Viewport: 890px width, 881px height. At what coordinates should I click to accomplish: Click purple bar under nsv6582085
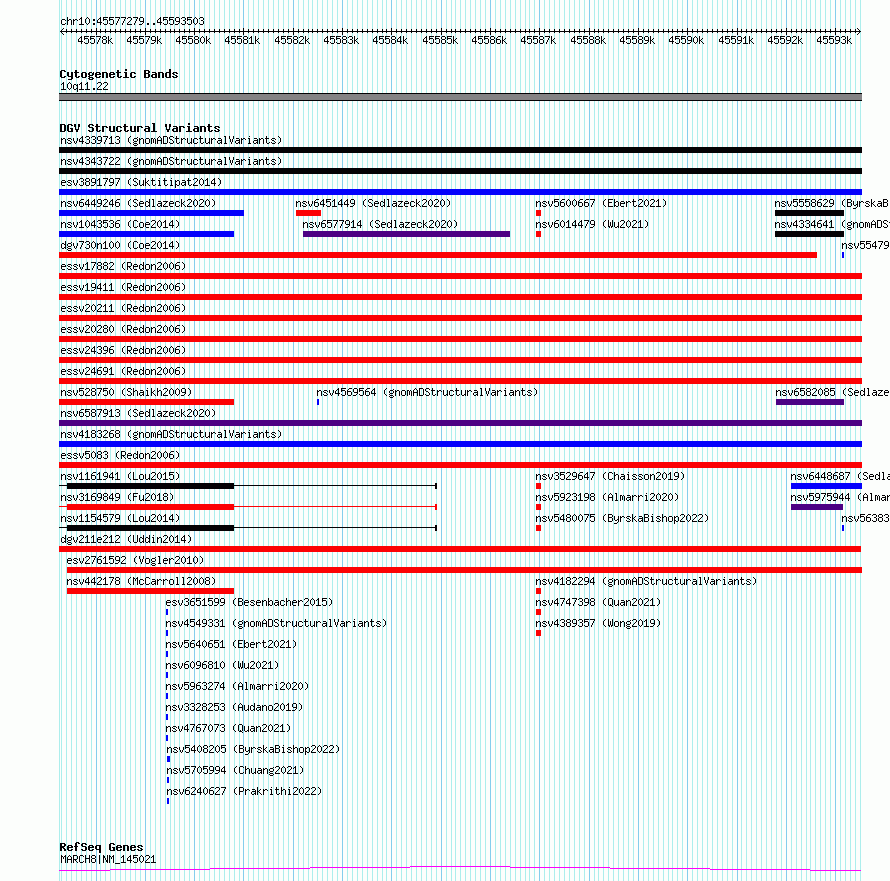[x=810, y=402]
